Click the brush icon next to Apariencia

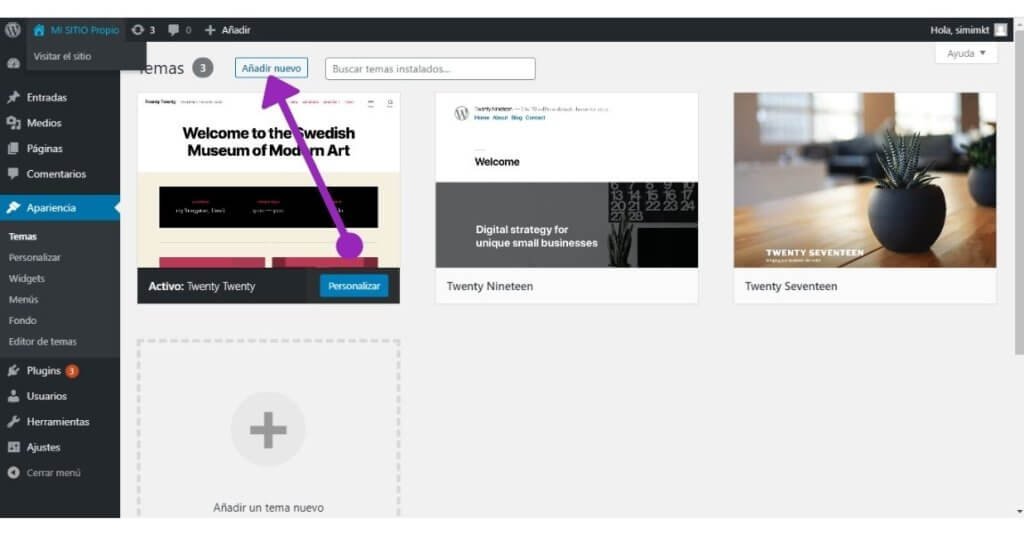coord(13,208)
